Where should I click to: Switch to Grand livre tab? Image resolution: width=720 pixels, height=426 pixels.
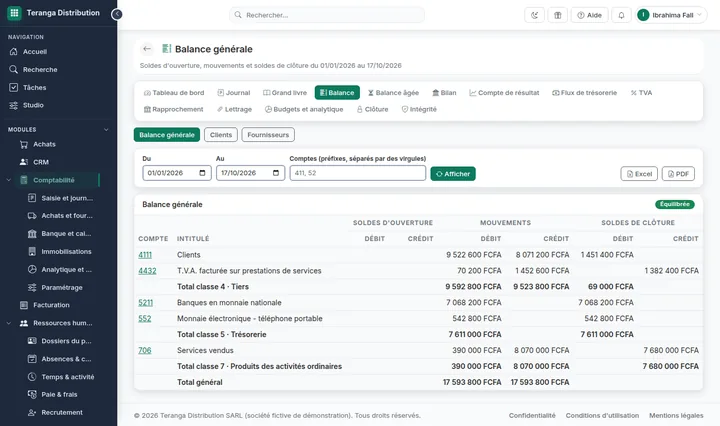285,93
